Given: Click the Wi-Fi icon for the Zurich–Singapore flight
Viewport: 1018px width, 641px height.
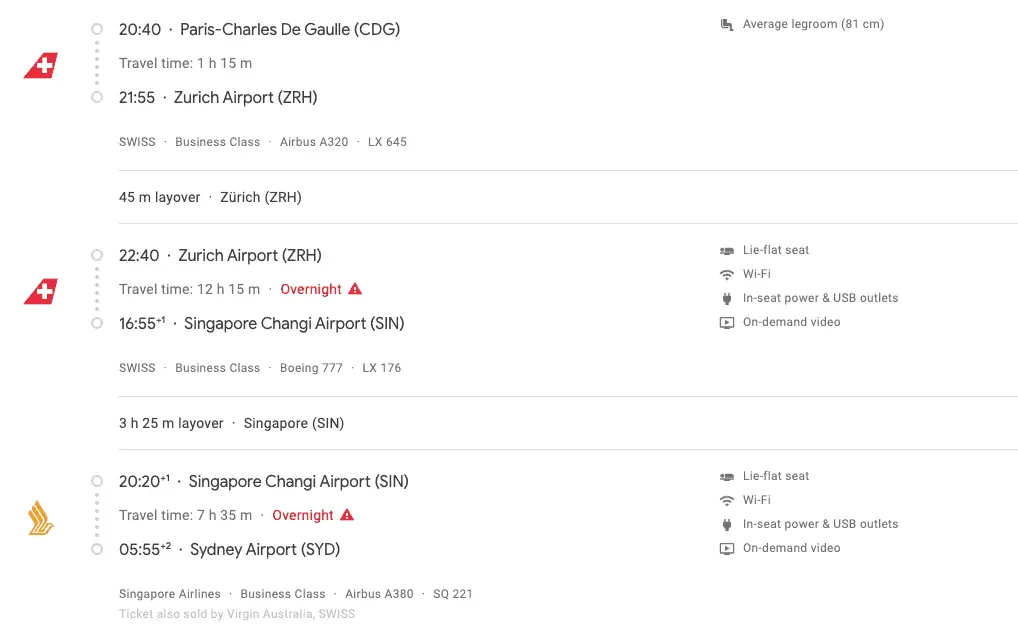Looking at the screenshot, I should tap(727, 275).
